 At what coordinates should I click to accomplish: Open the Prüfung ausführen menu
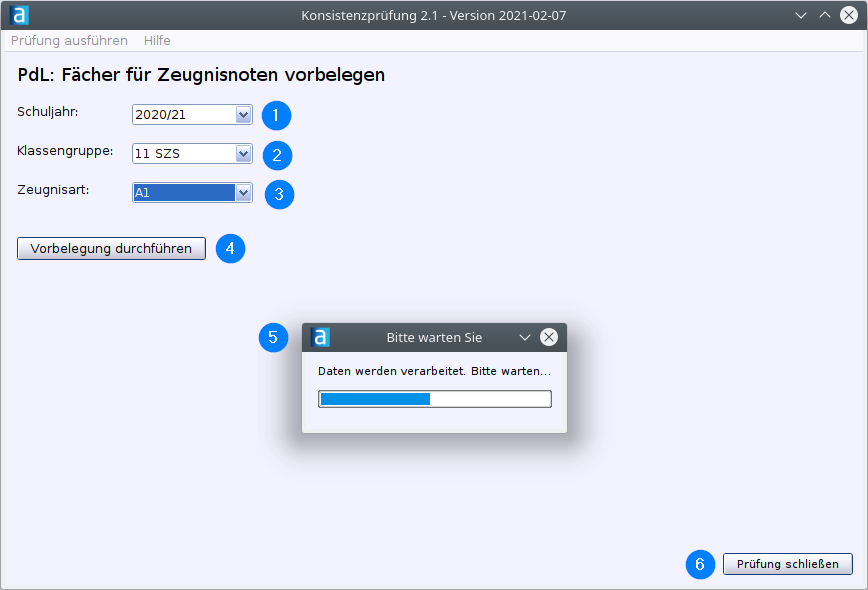pyautogui.click(x=69, y=40)
